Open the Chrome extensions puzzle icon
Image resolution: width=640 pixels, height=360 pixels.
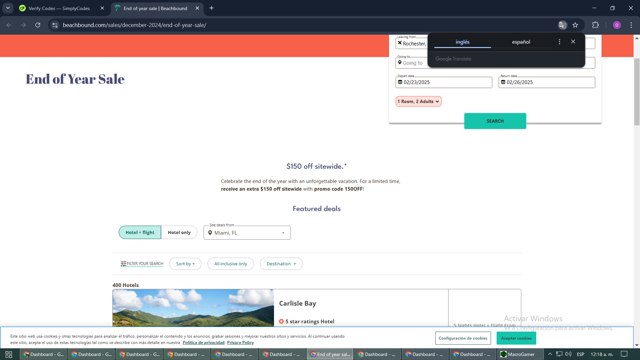[x=595, y=25]
